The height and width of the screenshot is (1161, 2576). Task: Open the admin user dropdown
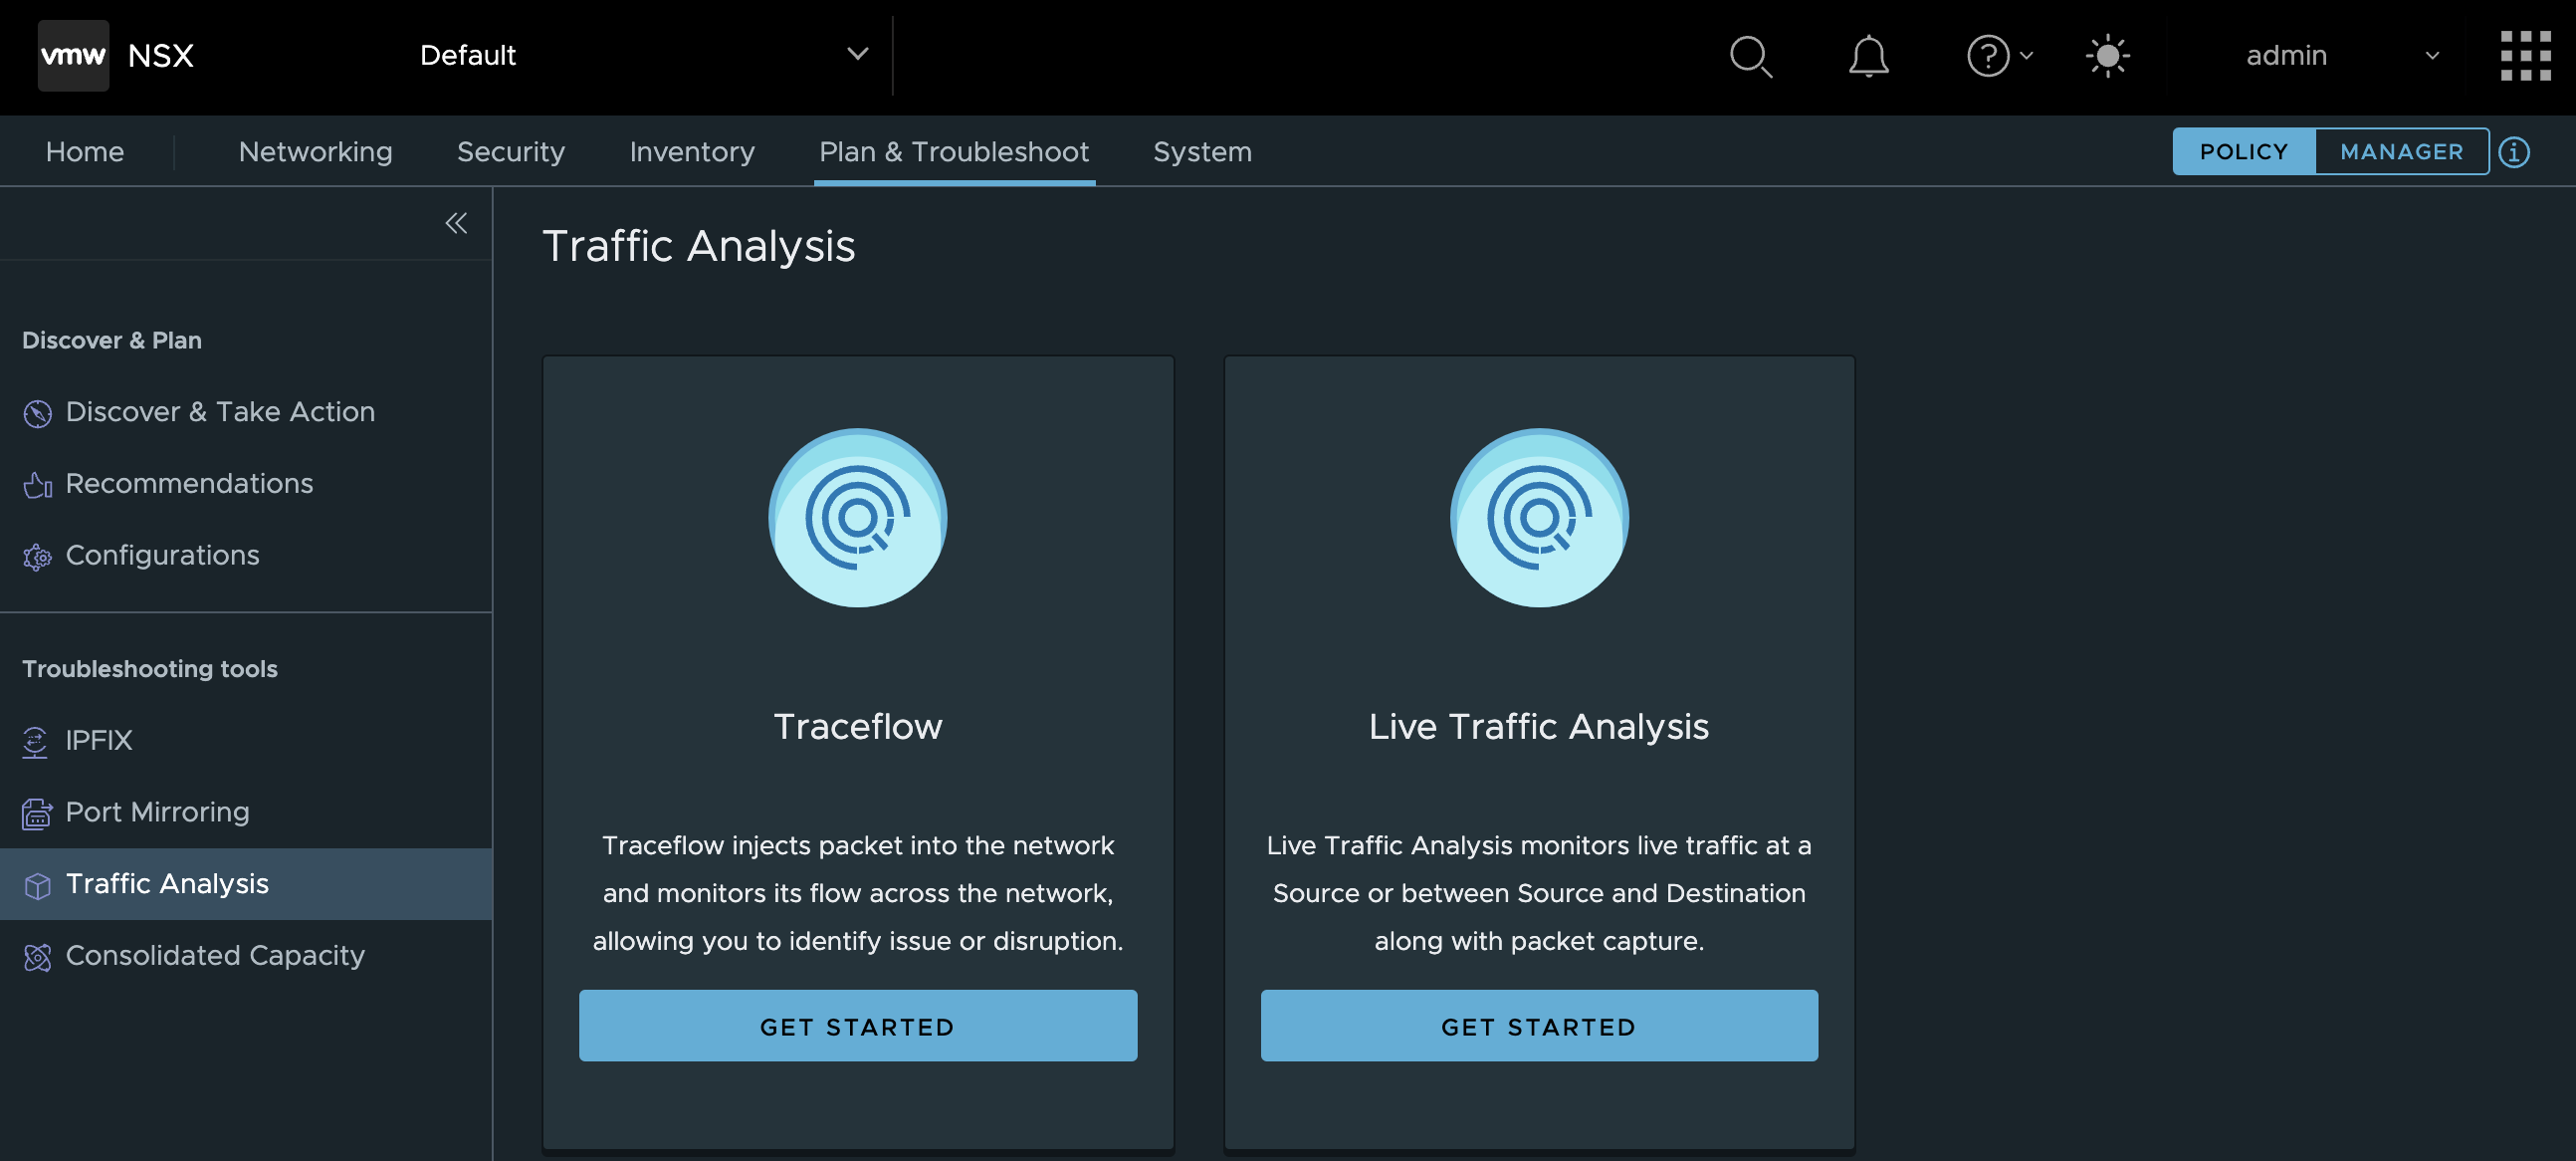point(2340,56)
